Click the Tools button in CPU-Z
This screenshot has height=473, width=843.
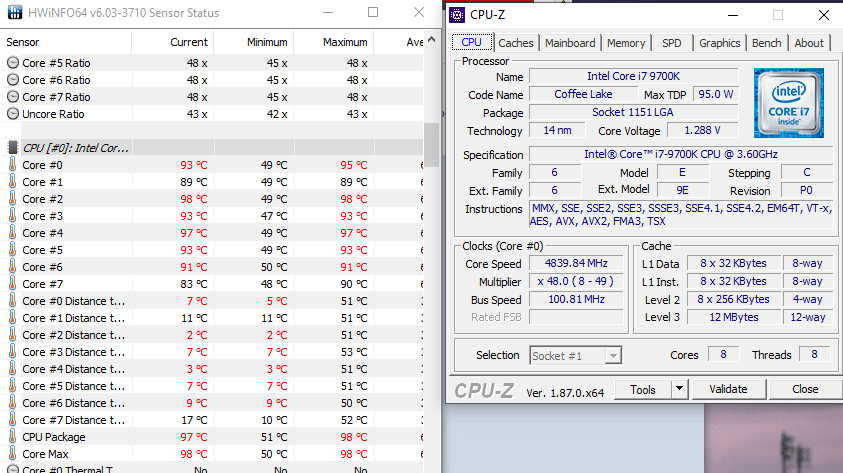coord(643,389)
